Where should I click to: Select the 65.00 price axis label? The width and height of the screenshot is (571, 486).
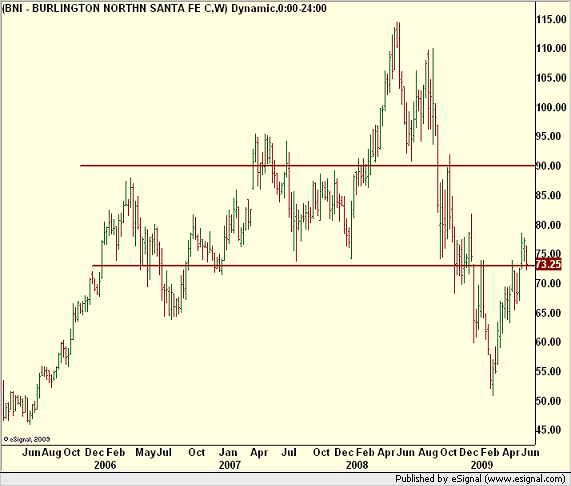coord(548,313)
